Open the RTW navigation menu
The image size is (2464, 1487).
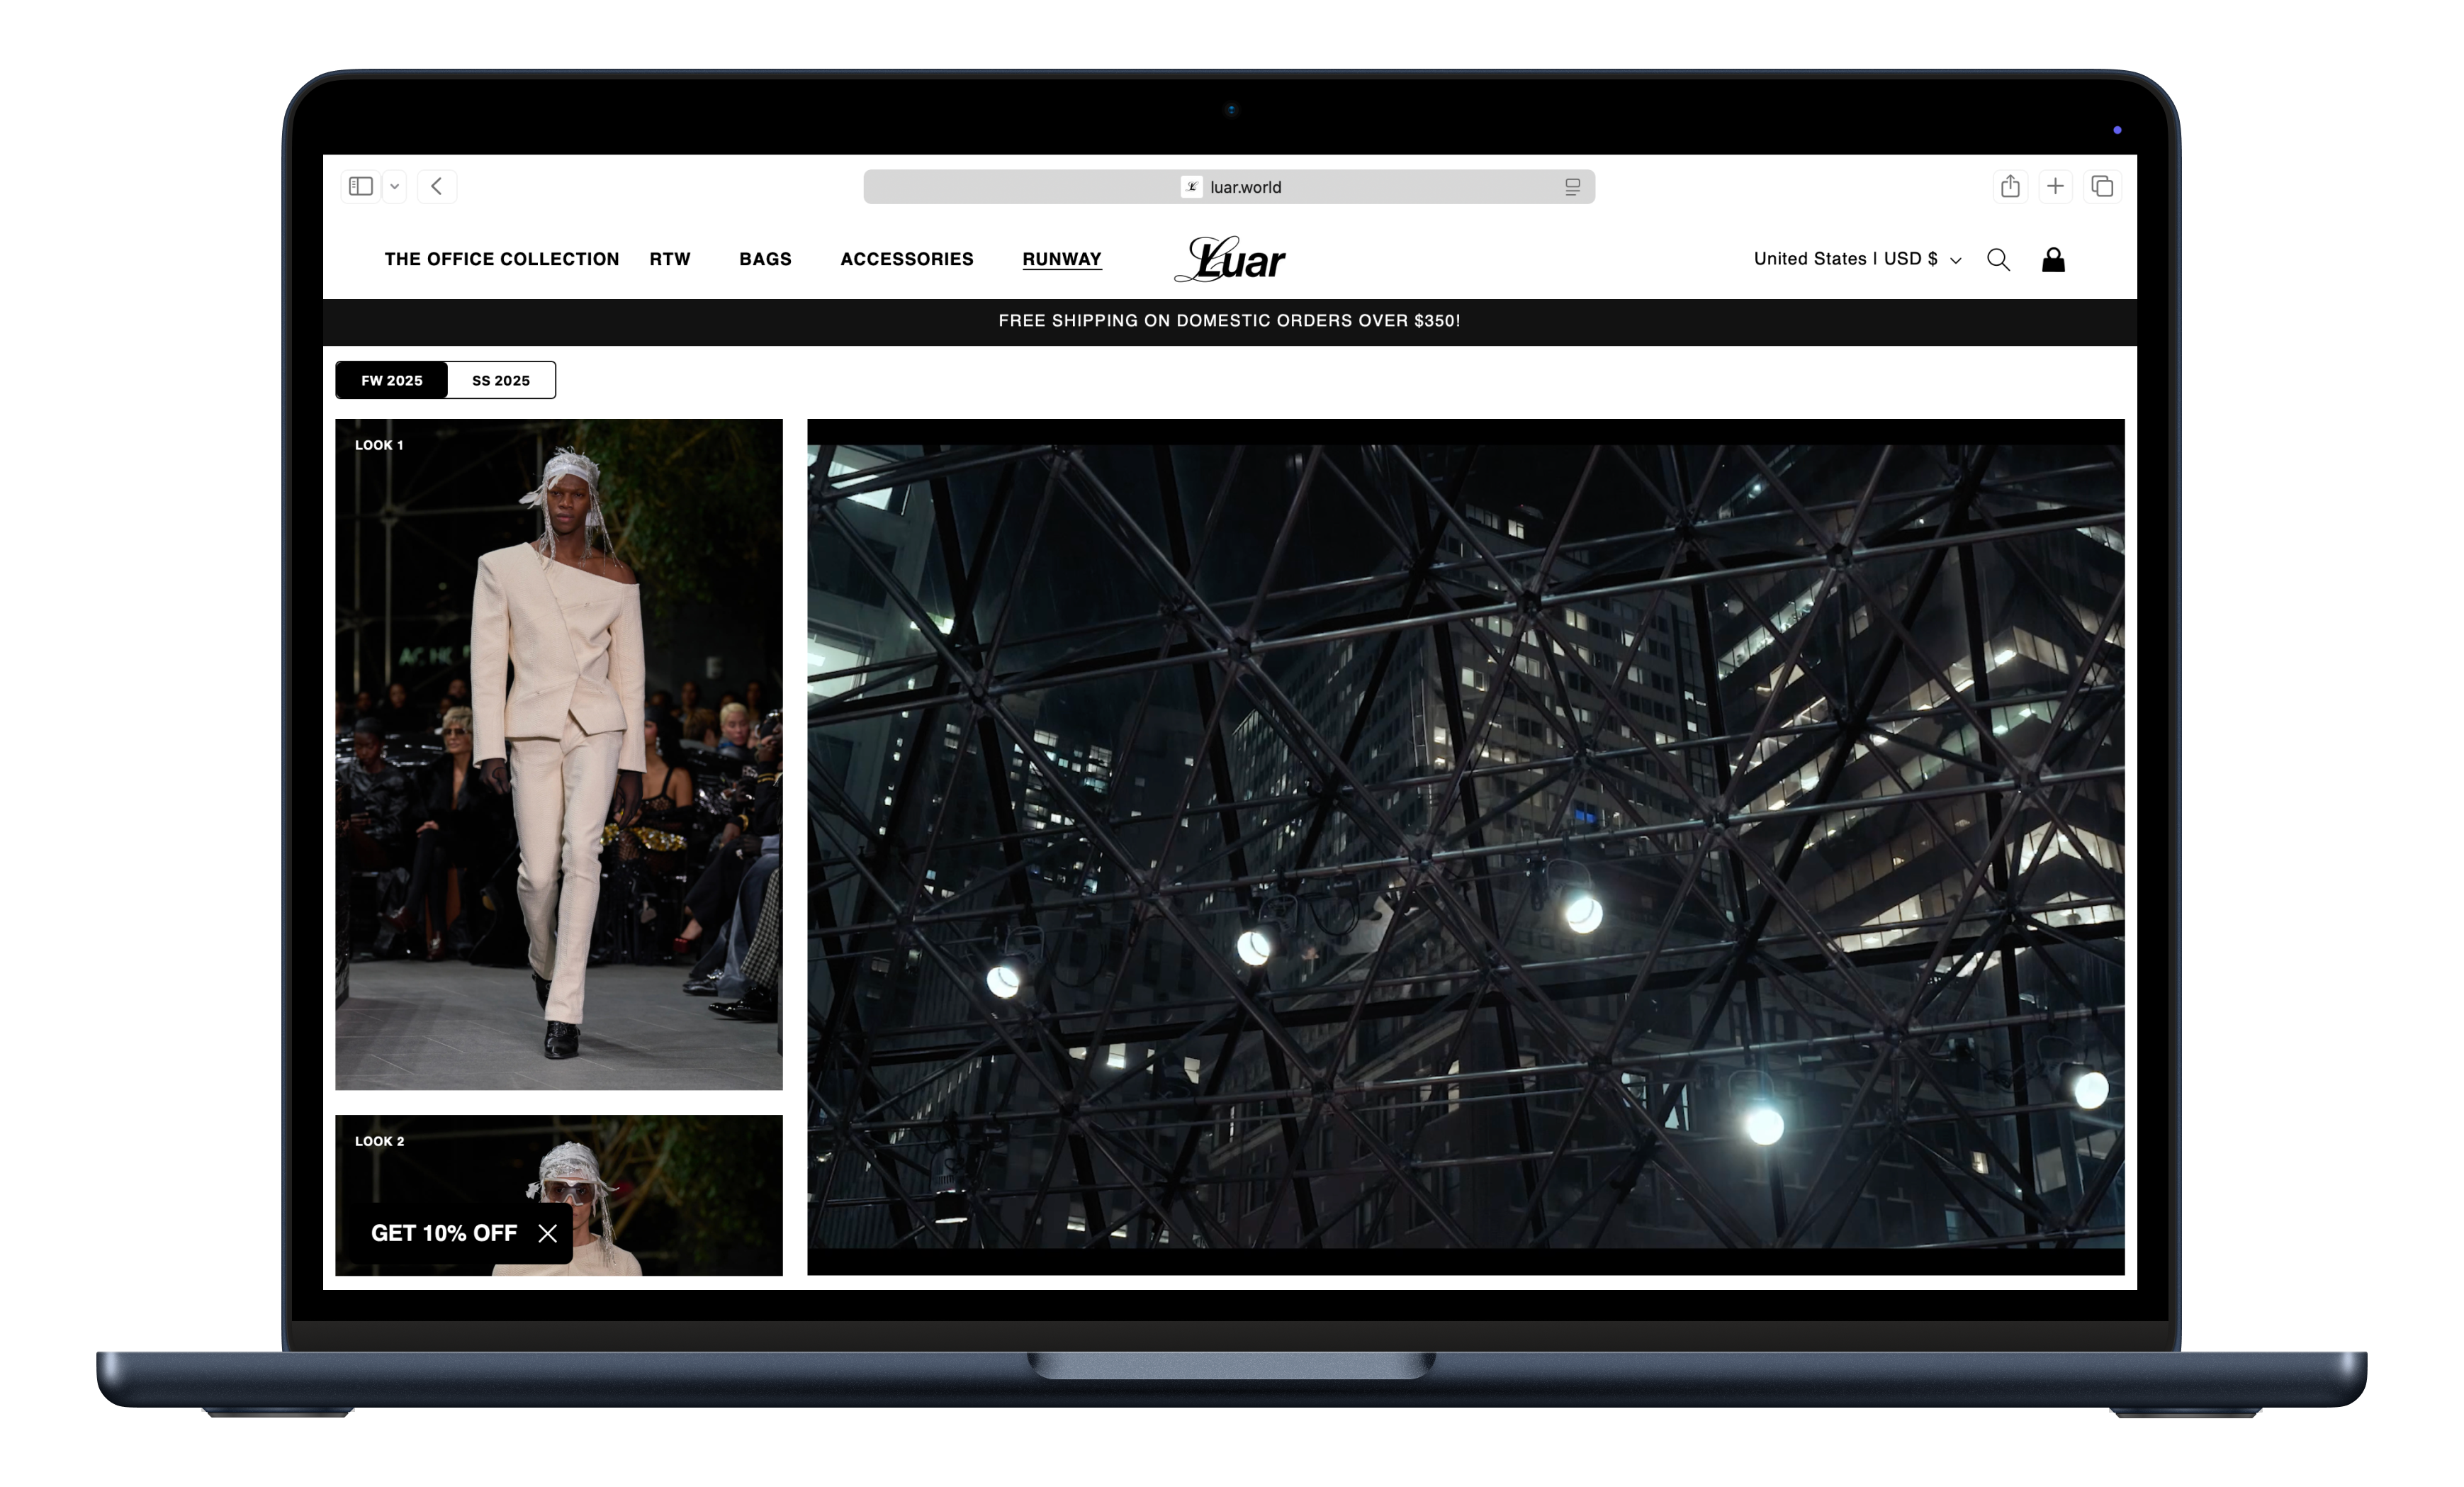[670, 259]
